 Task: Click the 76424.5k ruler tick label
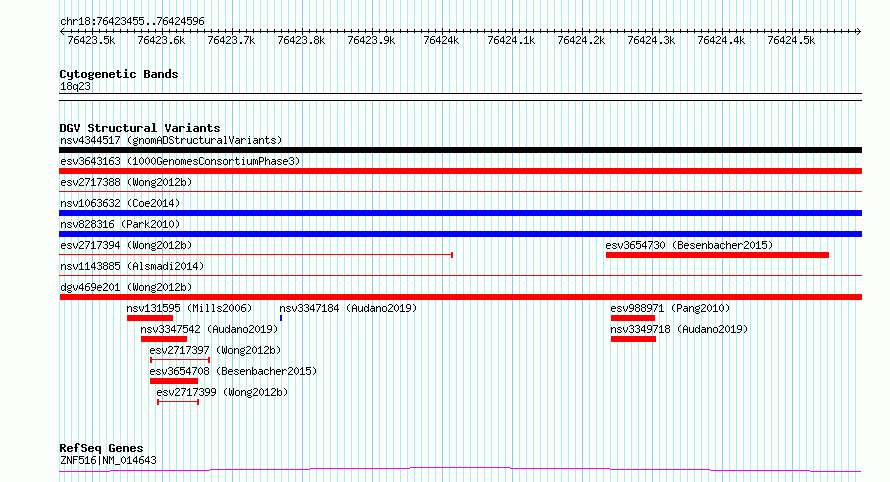791,40
